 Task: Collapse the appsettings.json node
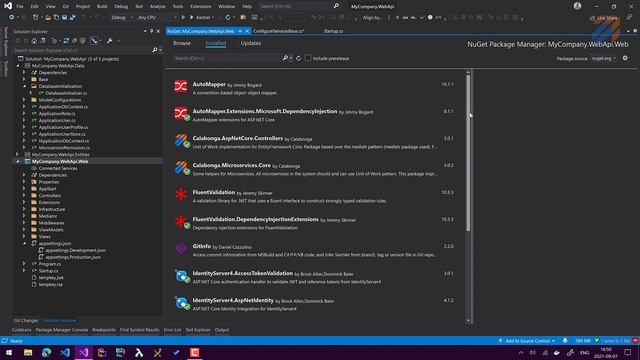point(24,243)
